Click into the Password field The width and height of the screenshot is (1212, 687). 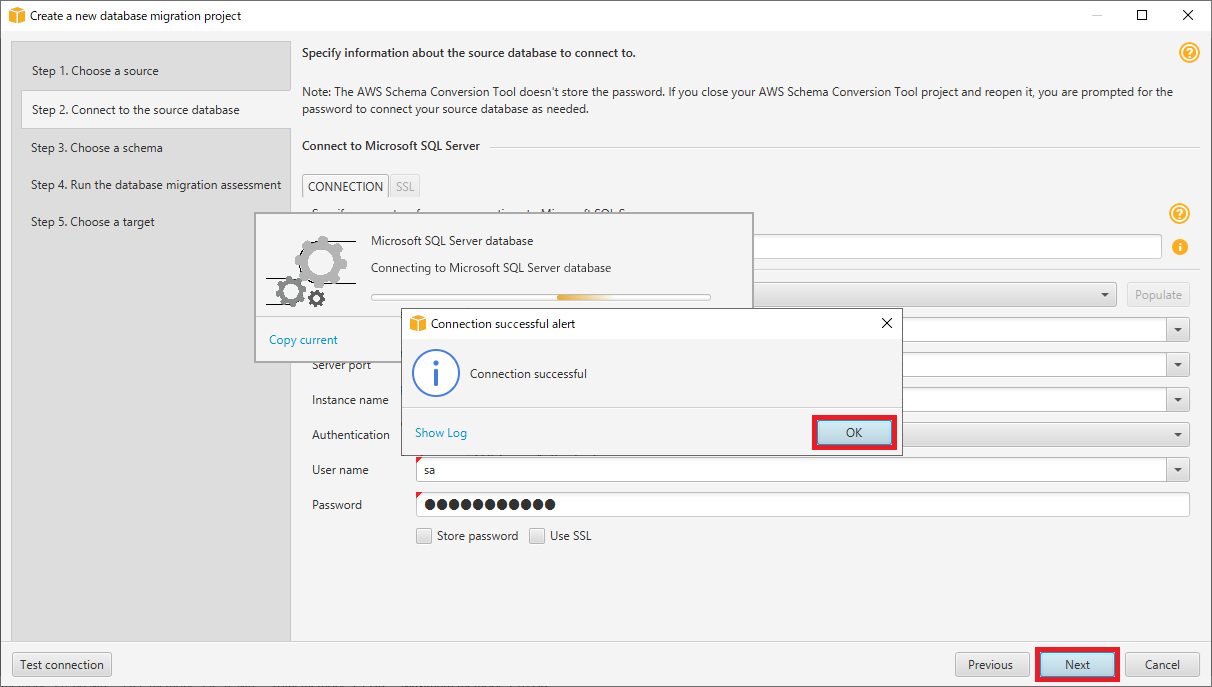coord(800,505)
